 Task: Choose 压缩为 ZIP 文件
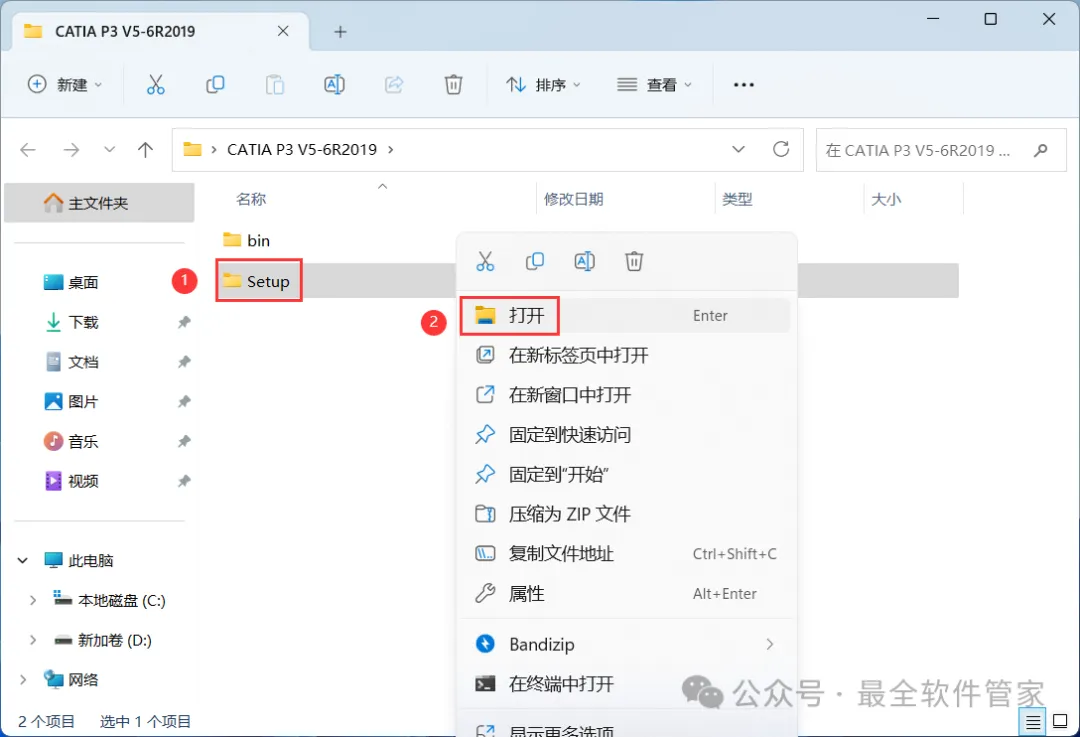point(625,514)
